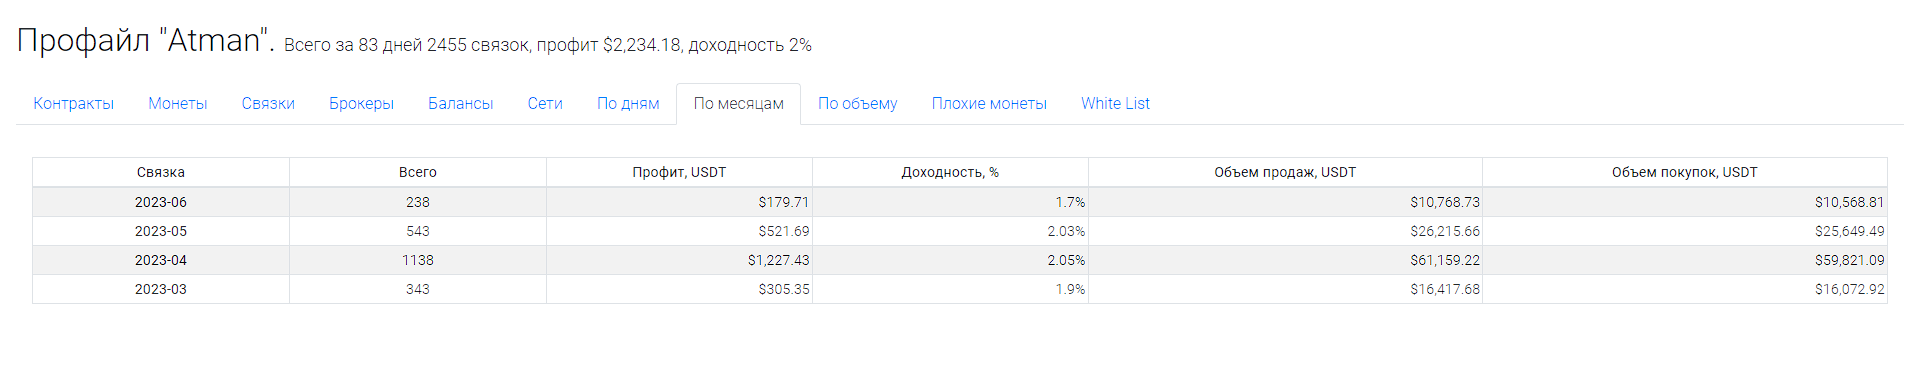Go to the Балансы tab
This screenshot has height=385, width=1907.
[461, 104]
